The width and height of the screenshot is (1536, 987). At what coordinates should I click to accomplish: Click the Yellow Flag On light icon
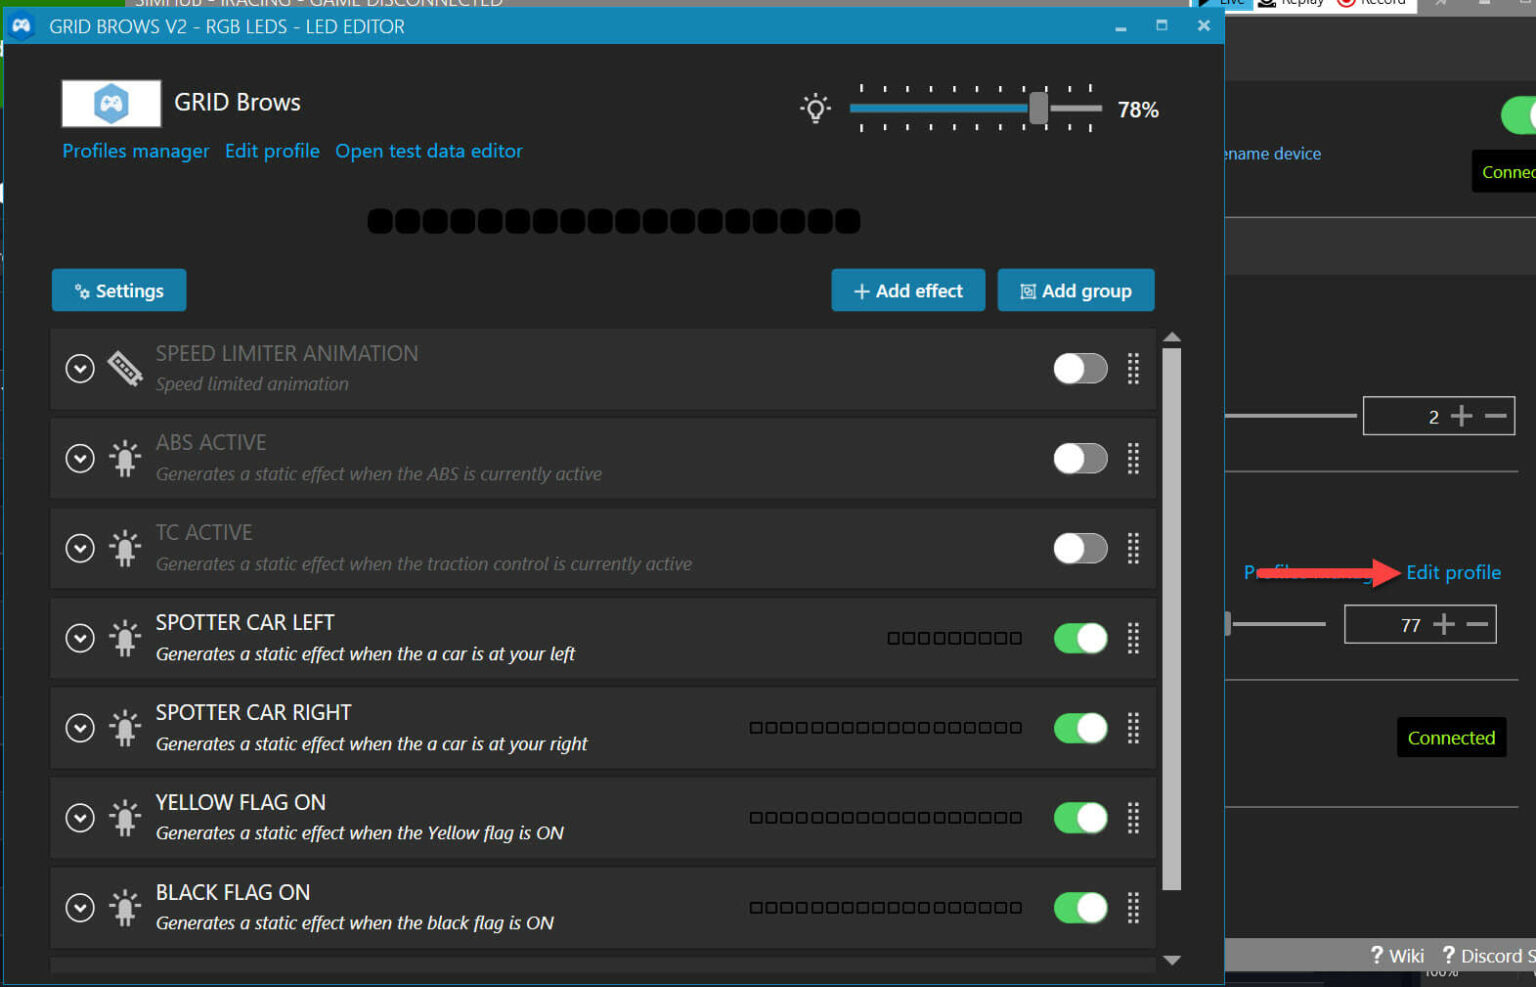[x=125, y=818]
